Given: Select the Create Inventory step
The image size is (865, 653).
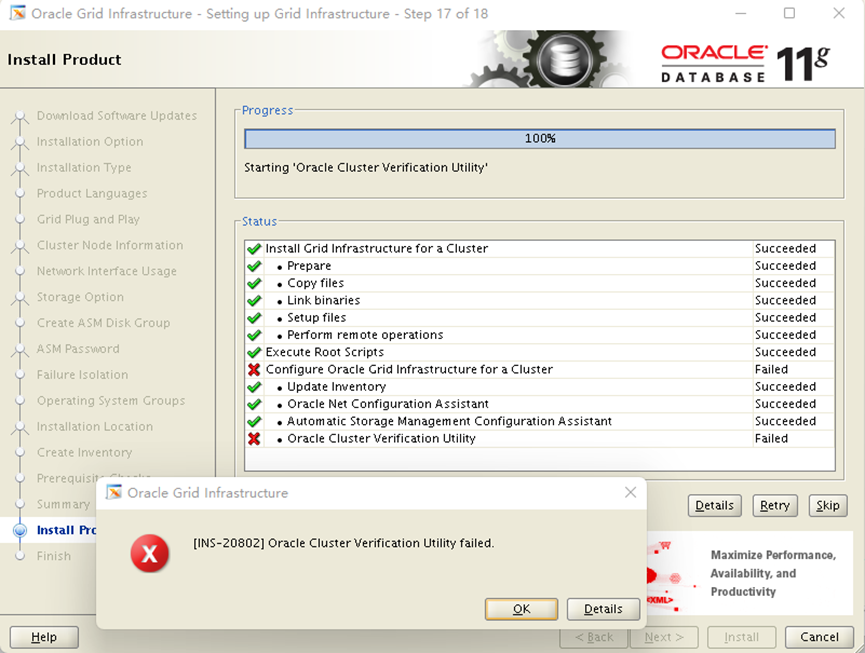Looking at the screenshot, I should click(84, 453).
